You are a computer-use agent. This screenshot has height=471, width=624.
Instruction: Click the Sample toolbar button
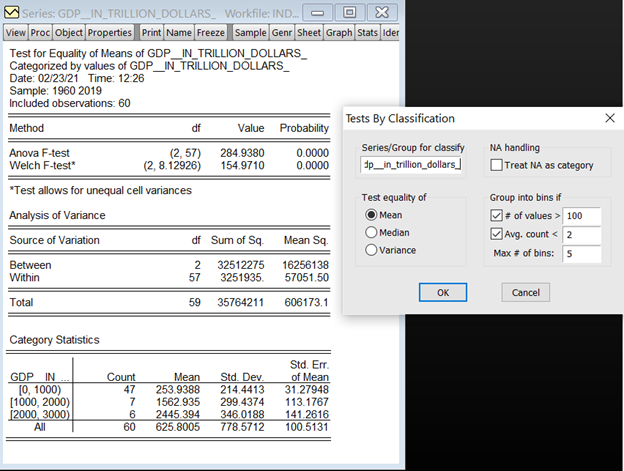250,33
